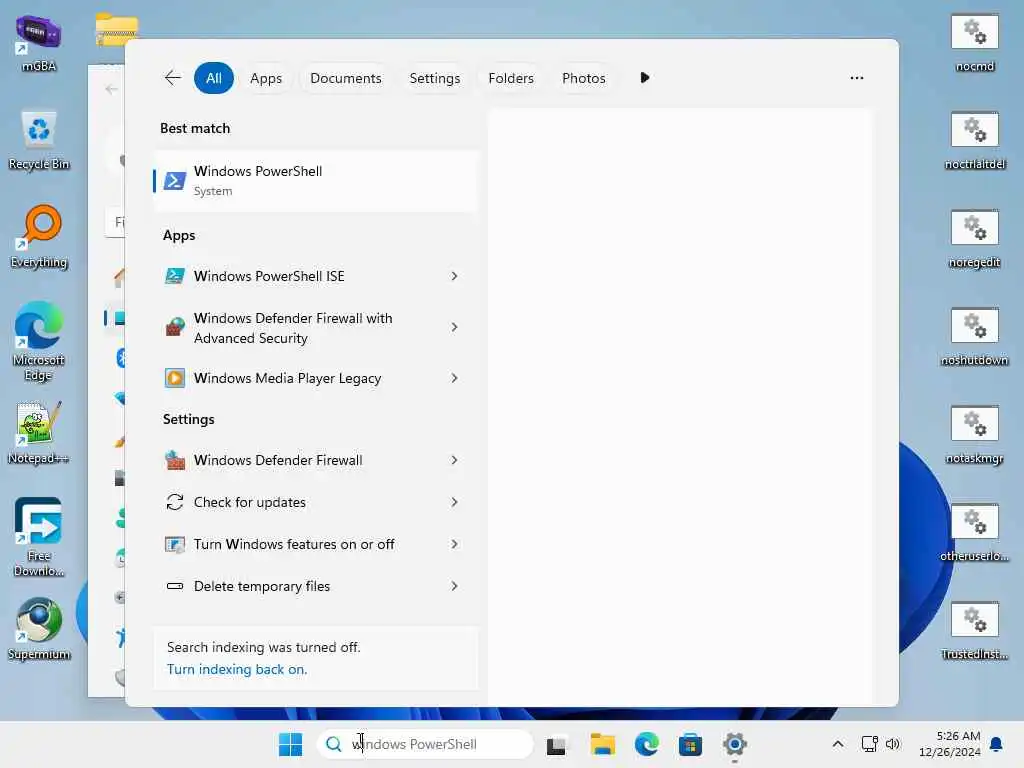Expand the Windows Defender Firewall setting chevron
Screen dimensions: 1024x768
tap(455, 460)
